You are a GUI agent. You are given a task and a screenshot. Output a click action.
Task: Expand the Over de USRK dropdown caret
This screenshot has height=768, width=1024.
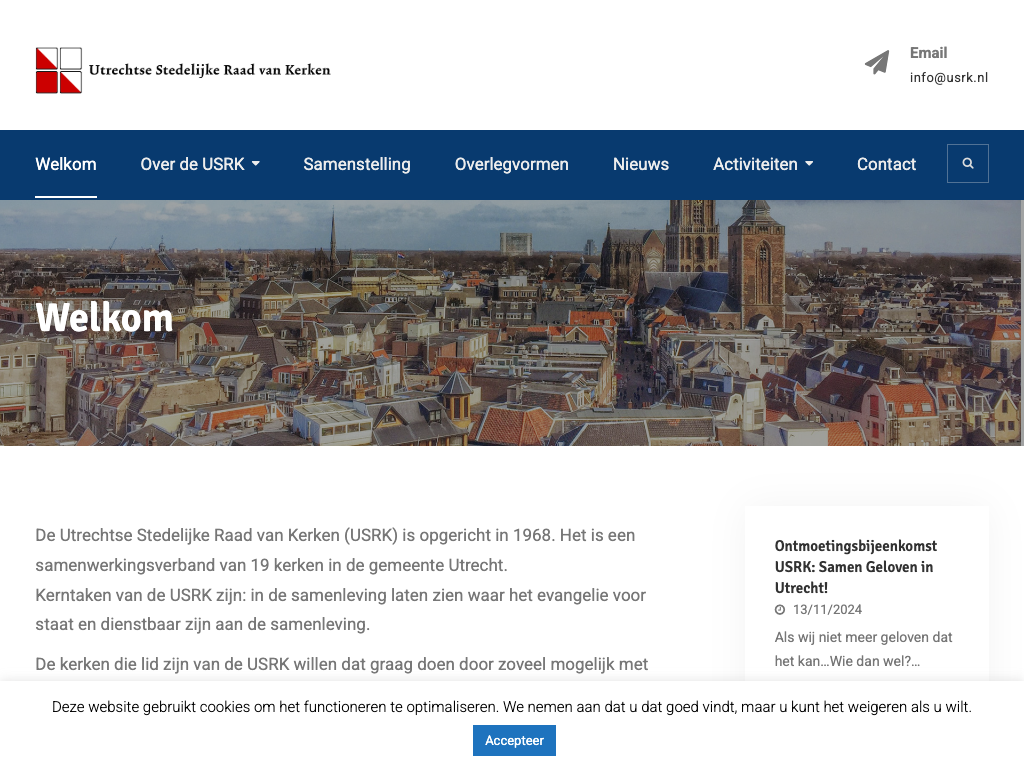[256, 164]
